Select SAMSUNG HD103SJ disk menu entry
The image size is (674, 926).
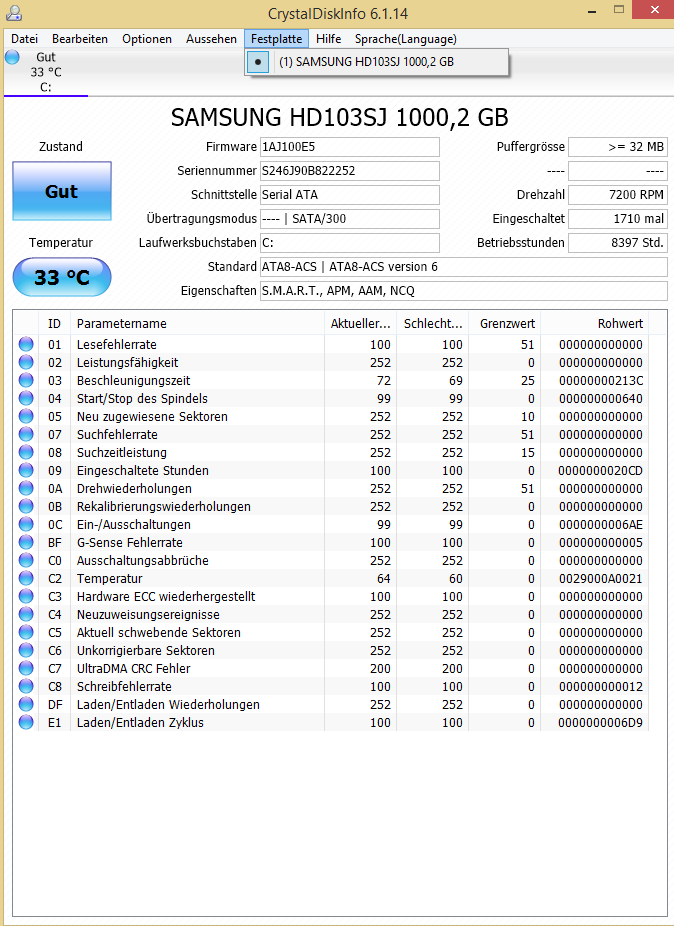click(x=376, y=62)
